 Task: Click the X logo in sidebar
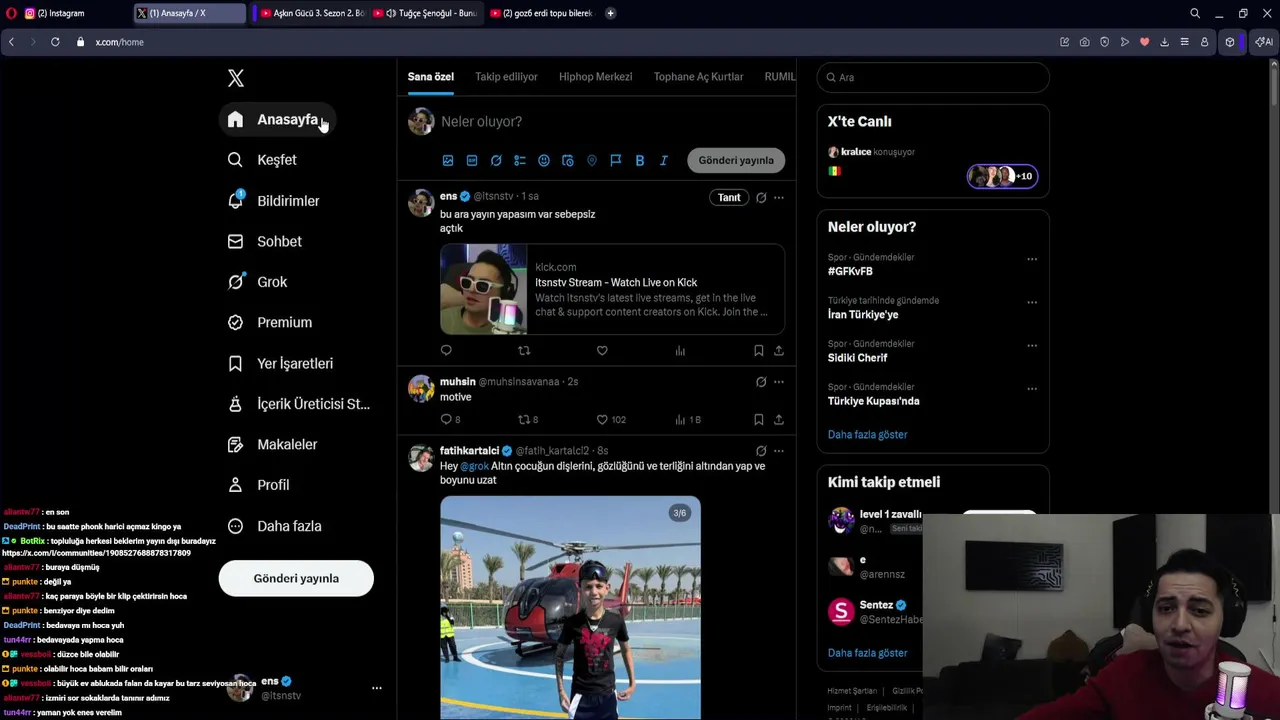pyautogui.click(x=235, y=78)
